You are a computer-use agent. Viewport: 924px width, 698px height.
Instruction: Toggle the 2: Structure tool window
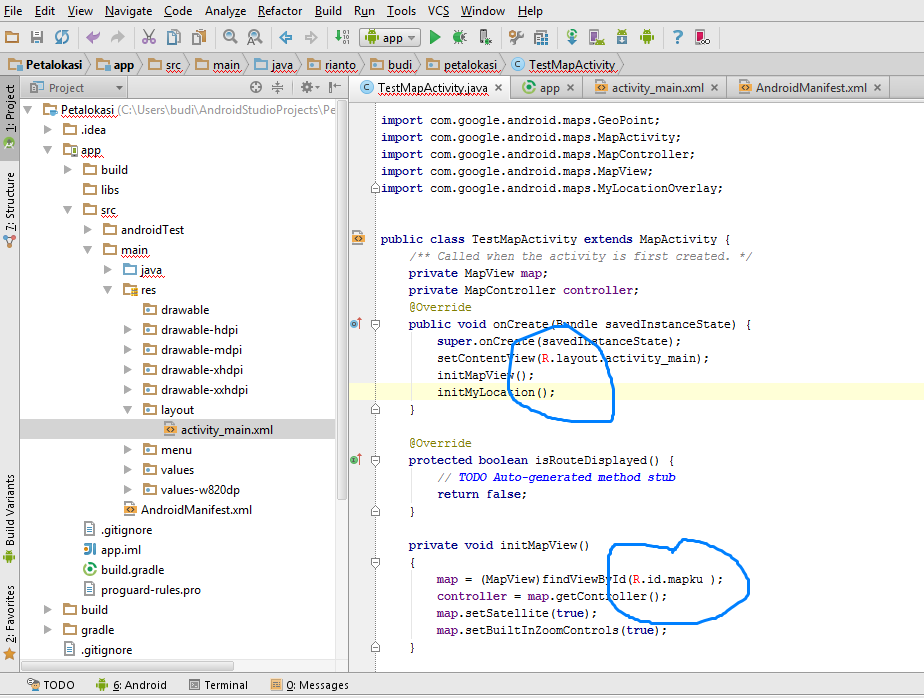9,209
